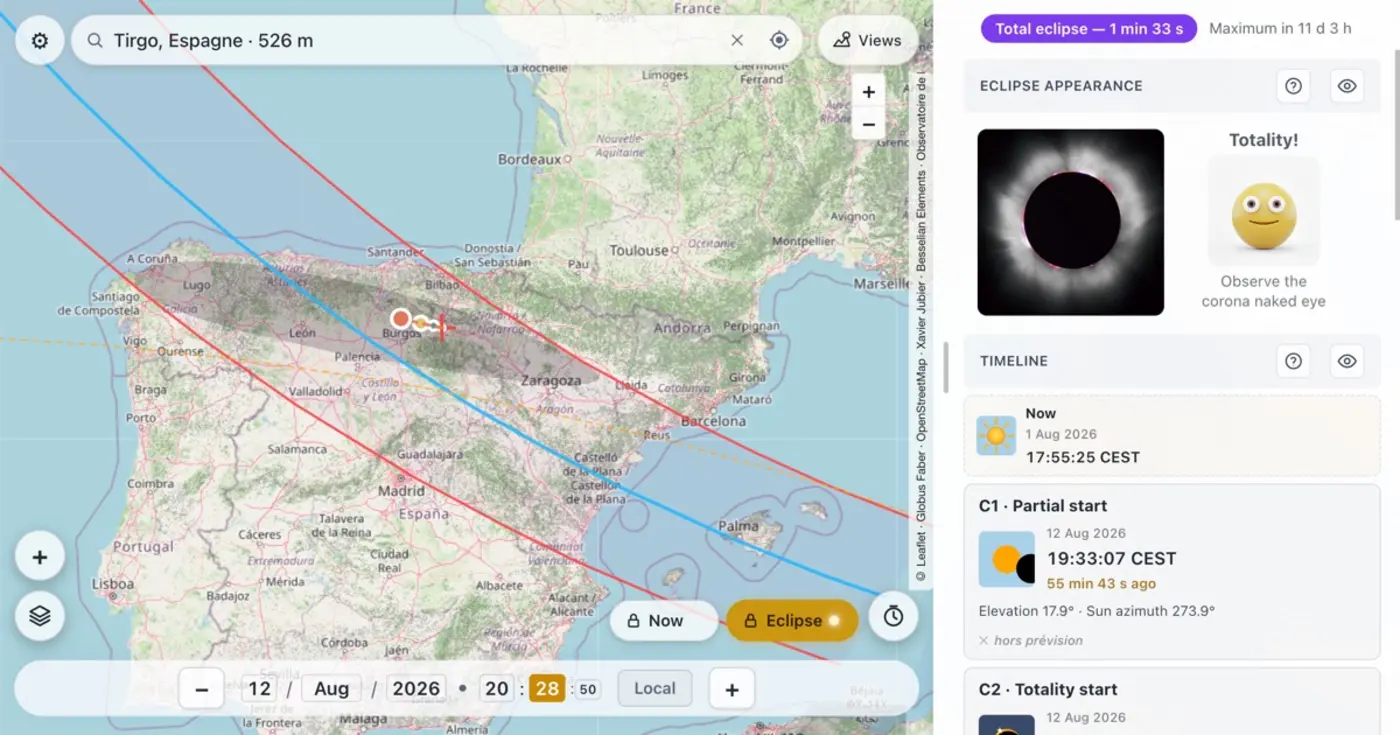
Task: Select the seconds field 50
Action: point(588,689)
